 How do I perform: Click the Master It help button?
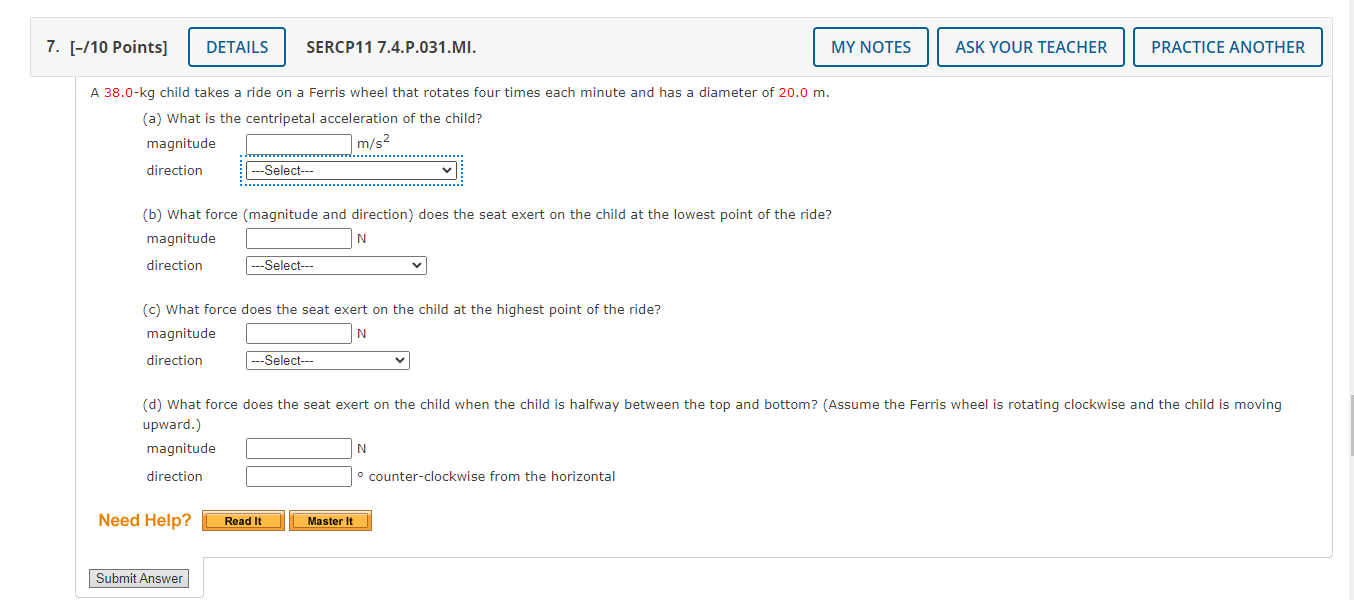click(330, 520)
